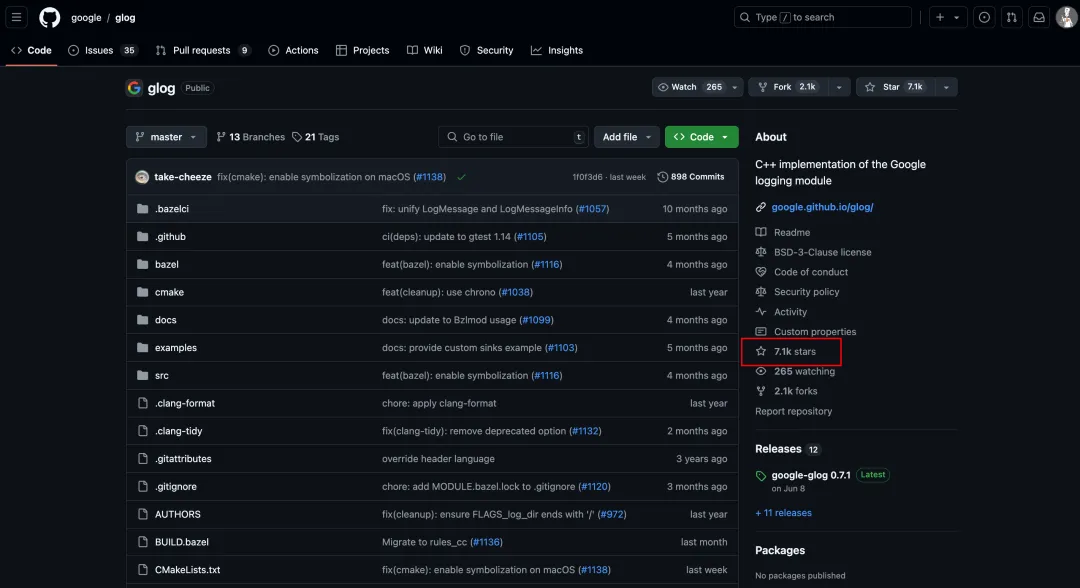View 21 Tags link
The width and height of the screenshot is (1080, 588).
(x=315, y=137)
